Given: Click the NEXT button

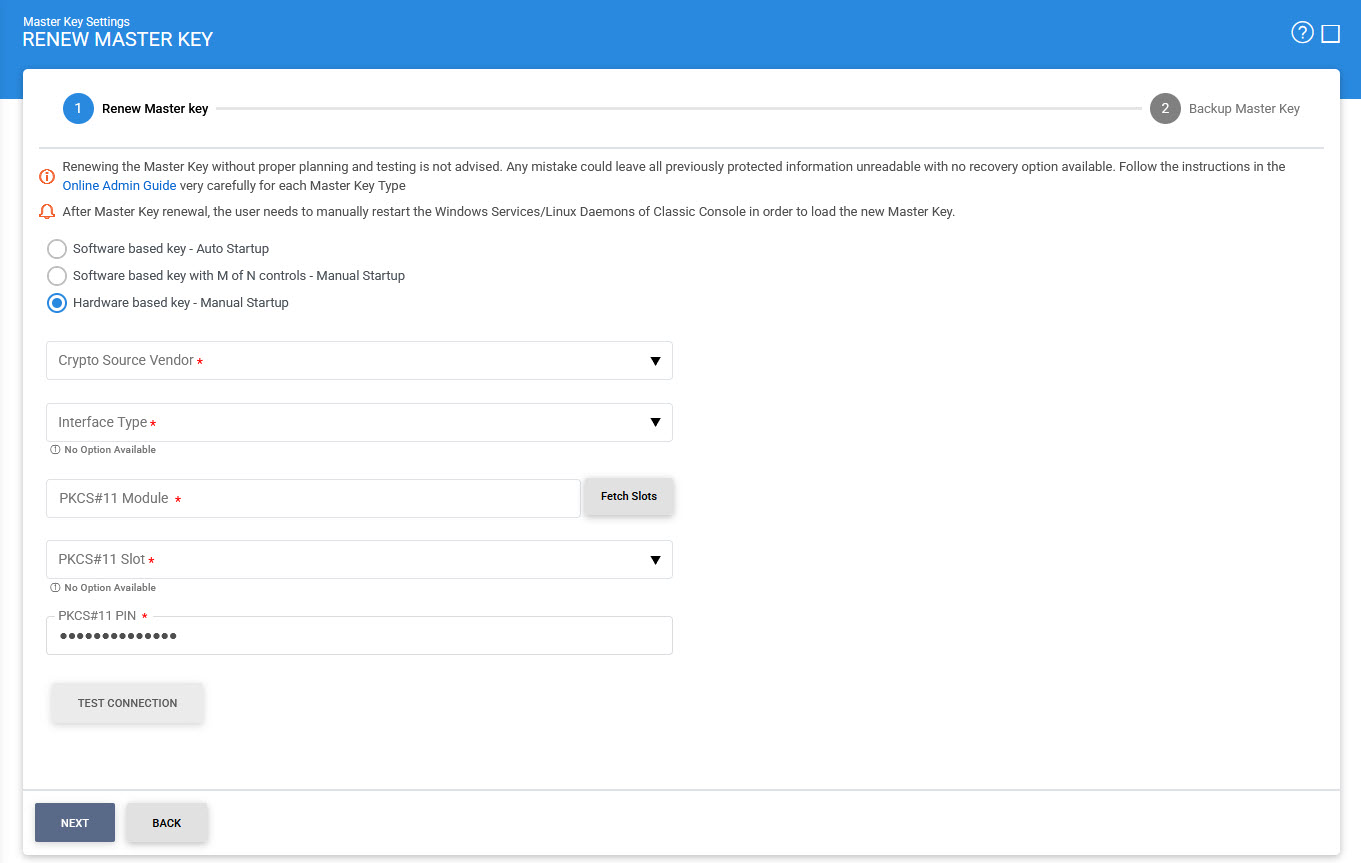Looking at the screenshot, I should point(75,823).
